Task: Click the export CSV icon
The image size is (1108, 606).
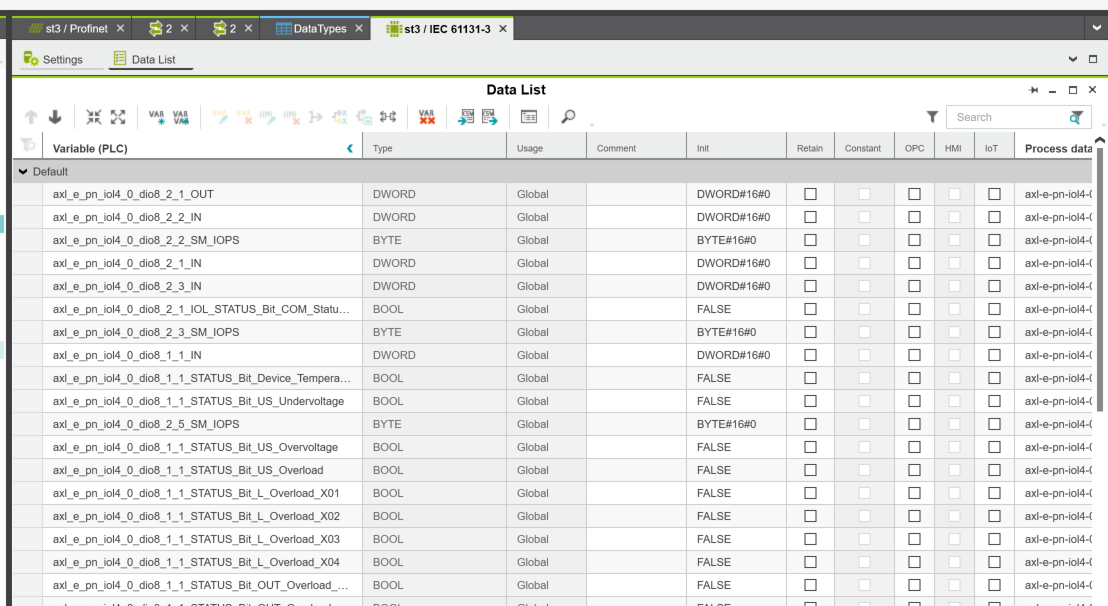Action: click(x=490, y=117)
